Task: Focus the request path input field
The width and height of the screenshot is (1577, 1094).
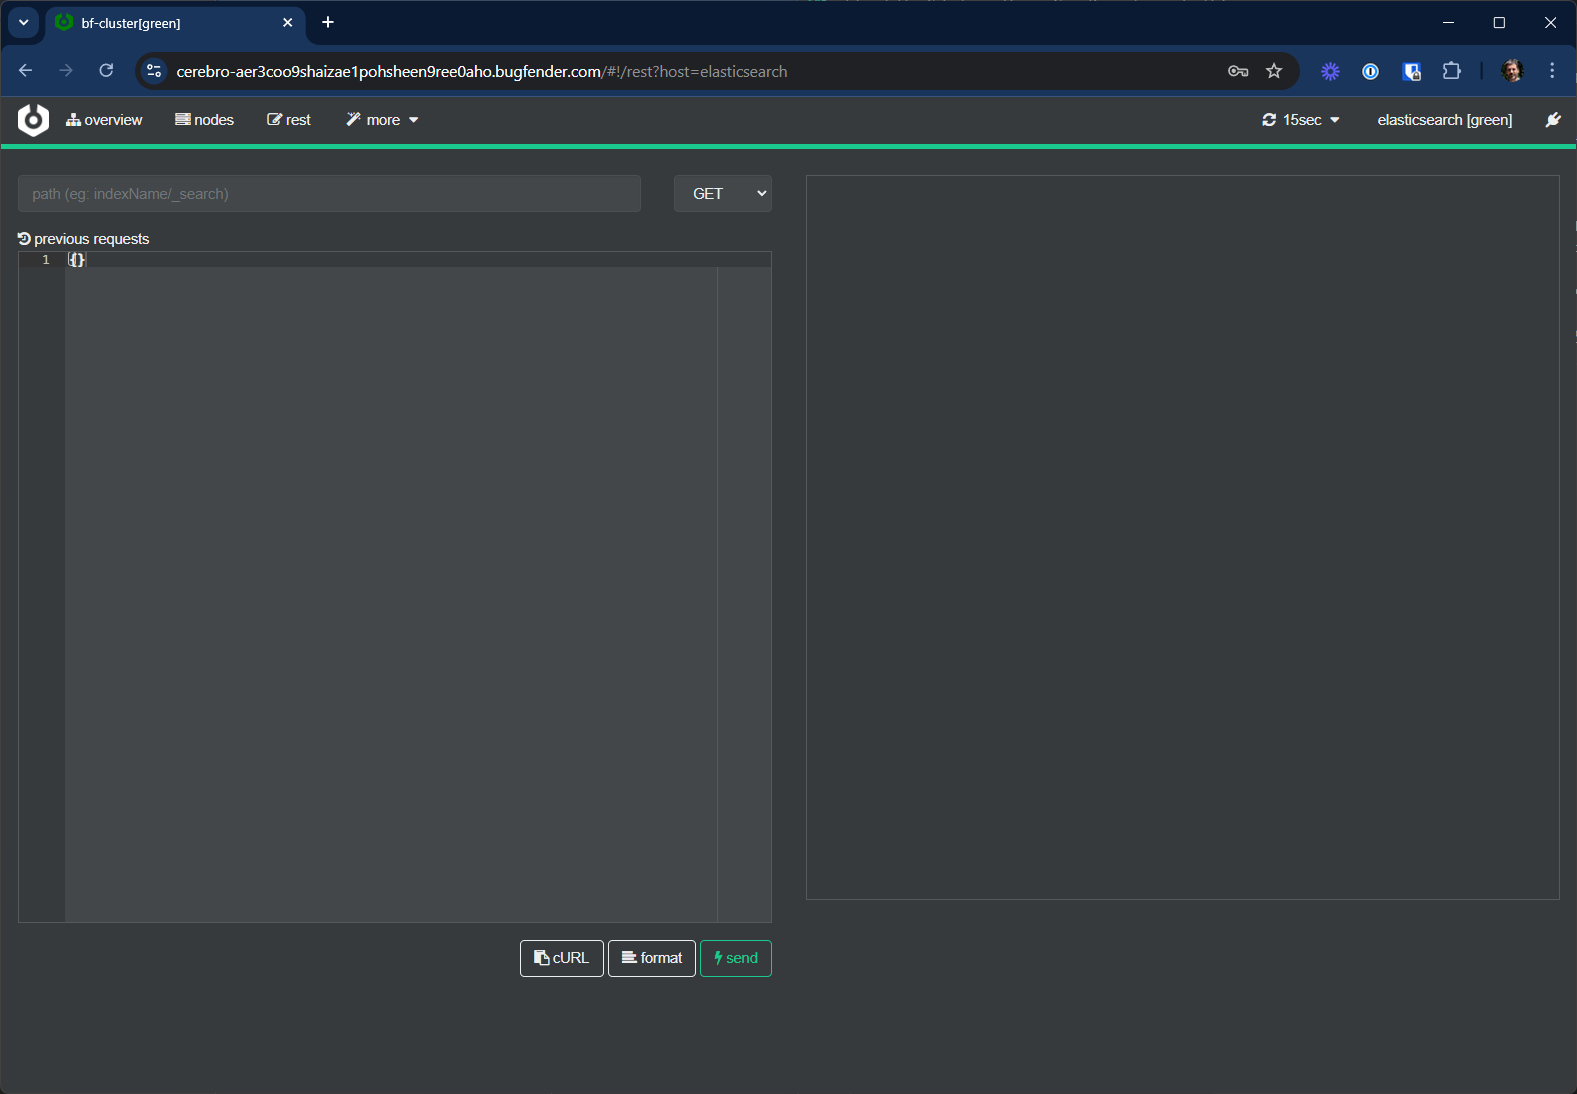Action: click(x=329, y=194)
